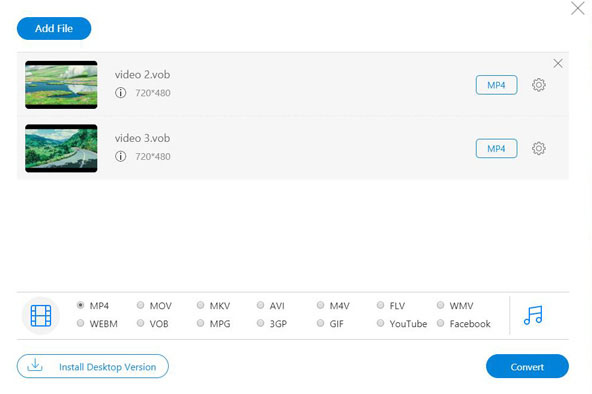Viewport: 592px width, 394px height.
Task: Click download icon in Install Desktop Version
Action: (35, 365)
